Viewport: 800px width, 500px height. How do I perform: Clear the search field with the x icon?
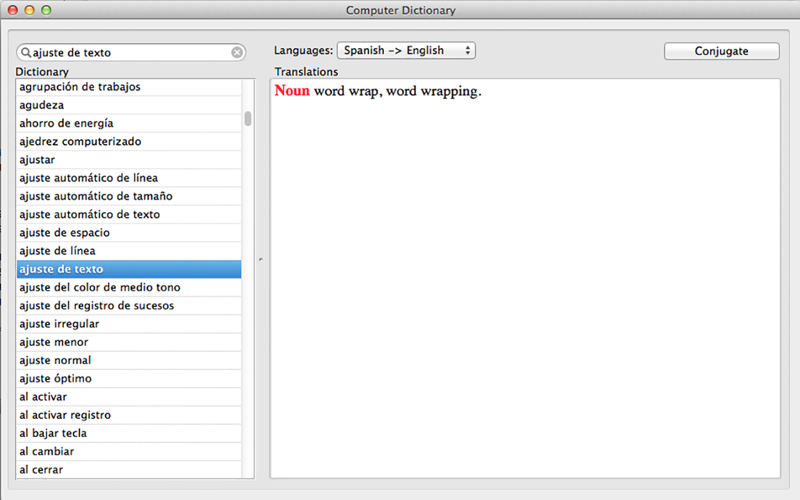point(237,53)
